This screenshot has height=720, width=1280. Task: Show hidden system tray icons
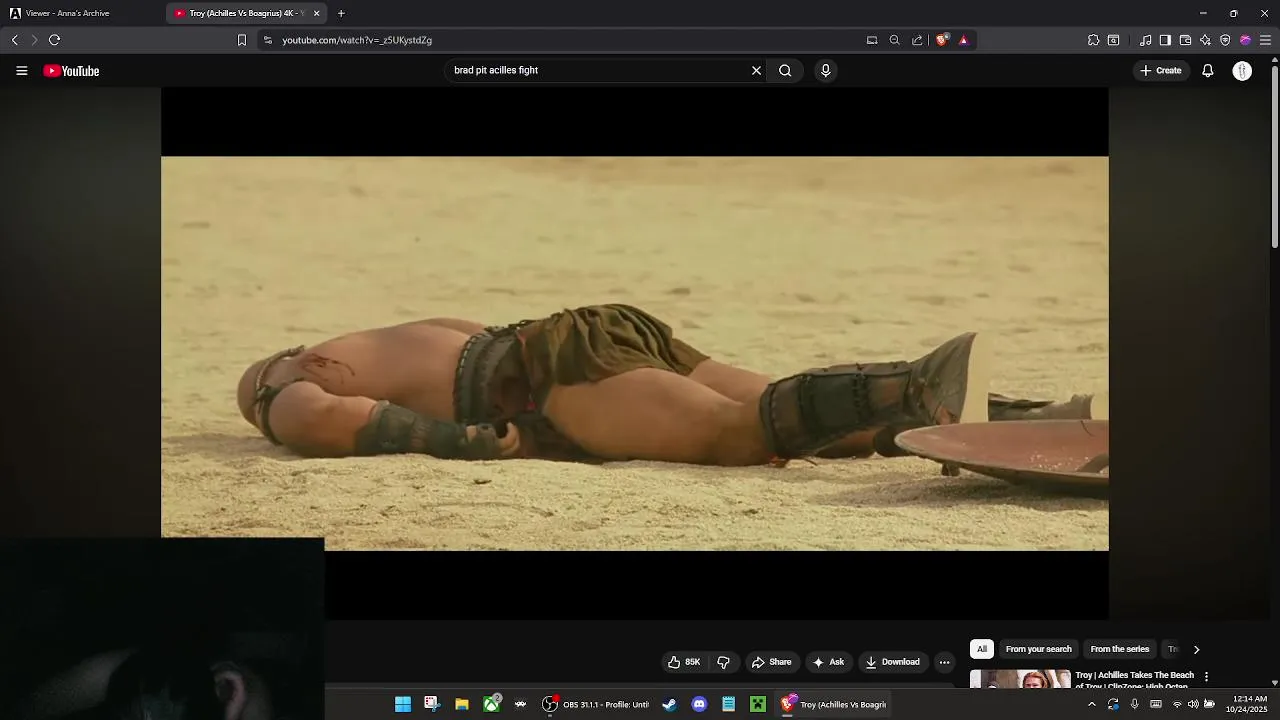tap(1091, 704)
